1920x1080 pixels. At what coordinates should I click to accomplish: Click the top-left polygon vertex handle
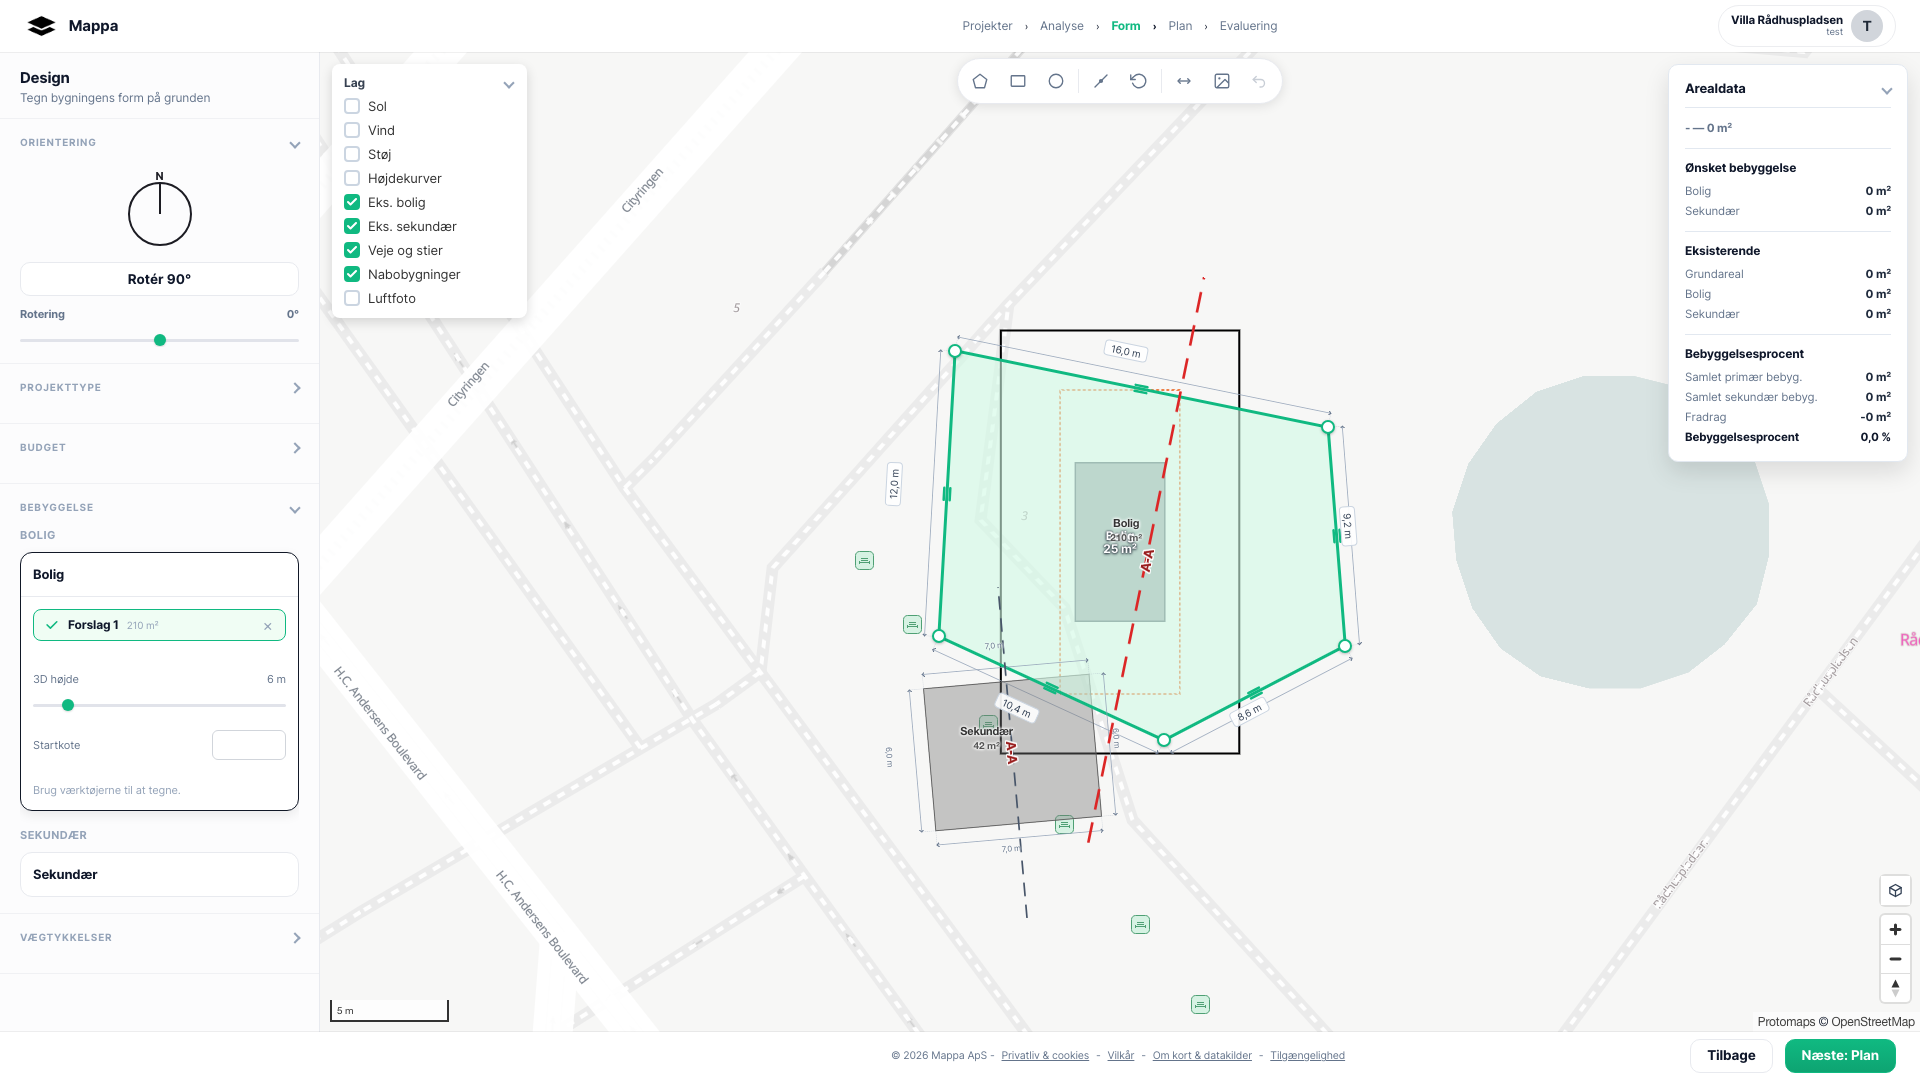tap(955, 351)
